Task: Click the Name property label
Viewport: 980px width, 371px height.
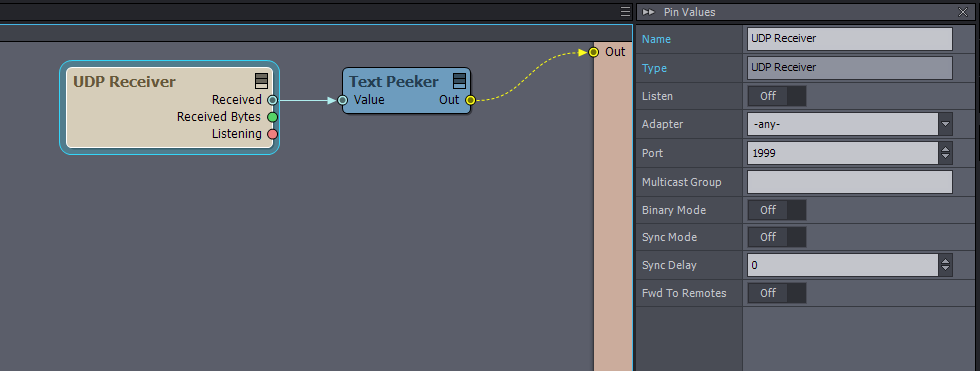Action: click(x=656, y=39)
